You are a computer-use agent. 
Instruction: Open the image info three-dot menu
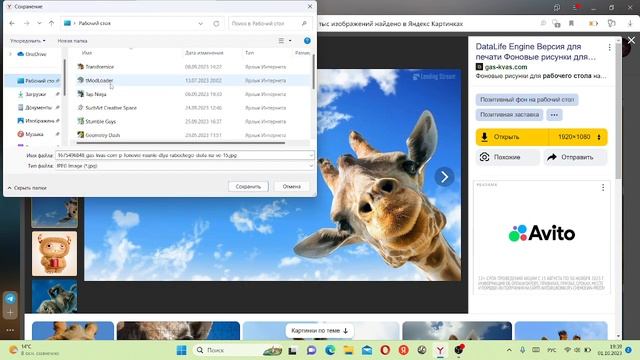(609, 47)
